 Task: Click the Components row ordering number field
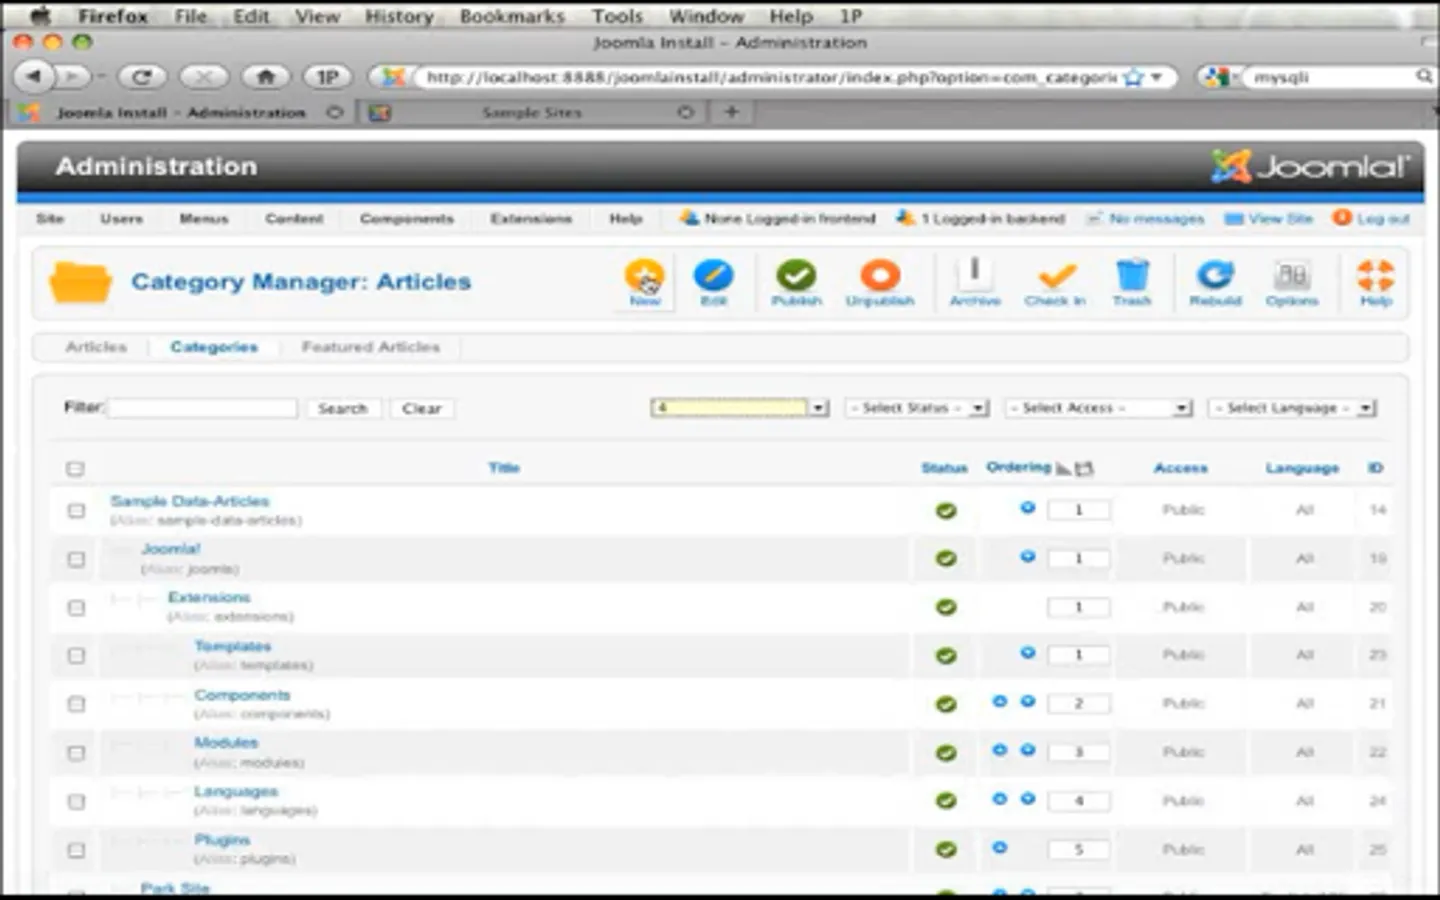[1078, 704]
